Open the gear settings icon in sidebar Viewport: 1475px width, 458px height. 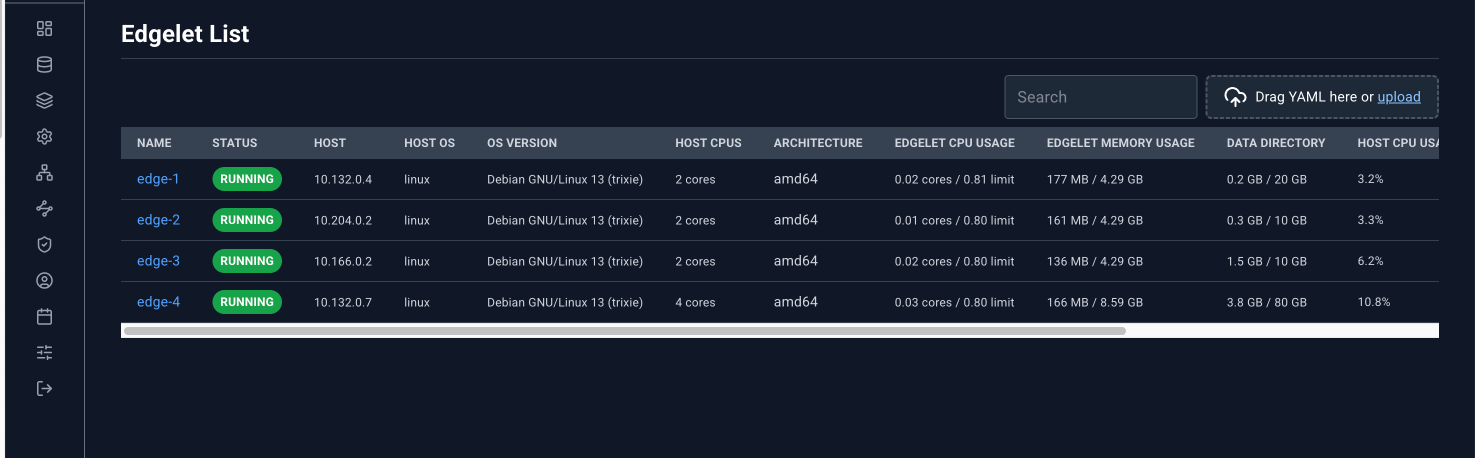(44, 136)
